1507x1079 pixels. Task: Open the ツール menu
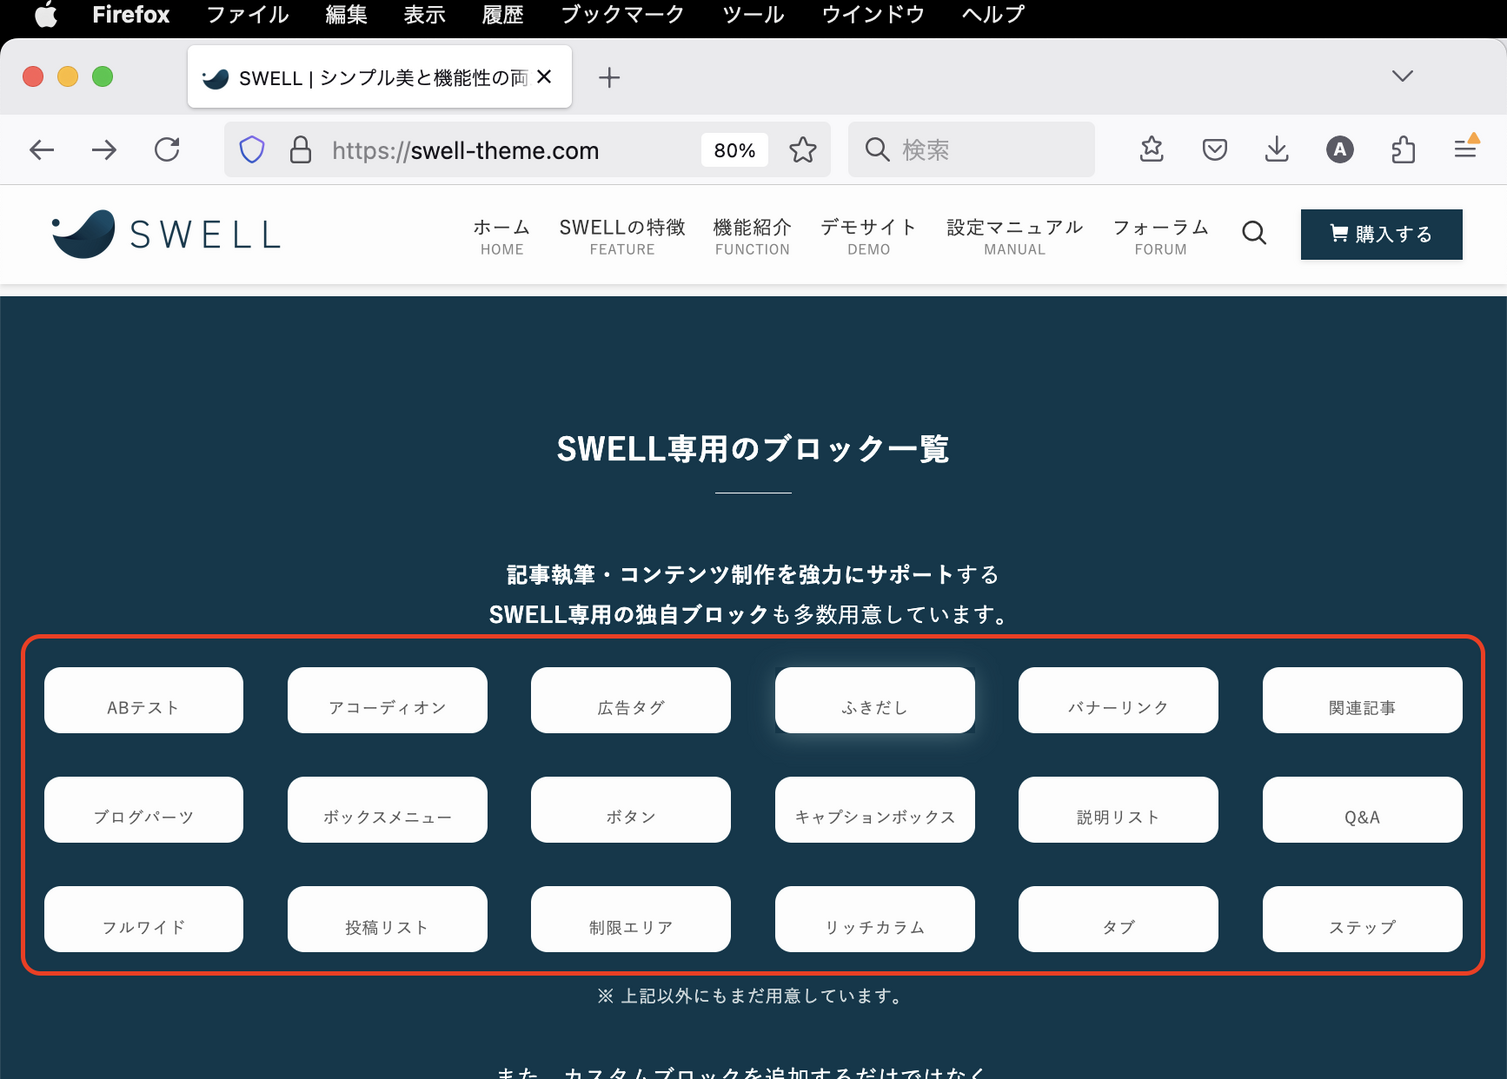click(753, 15)
